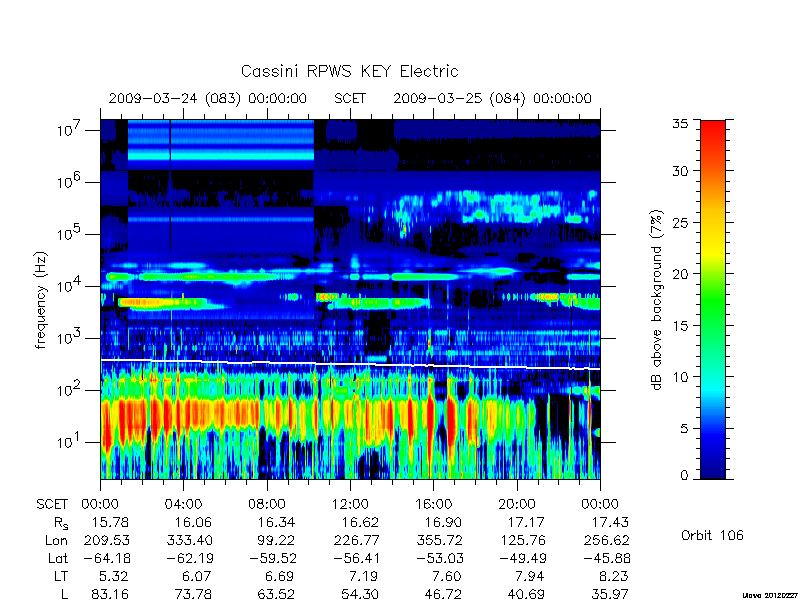Click the colorbar value '10'
800x600 pixels.
[x=683, y=377]
